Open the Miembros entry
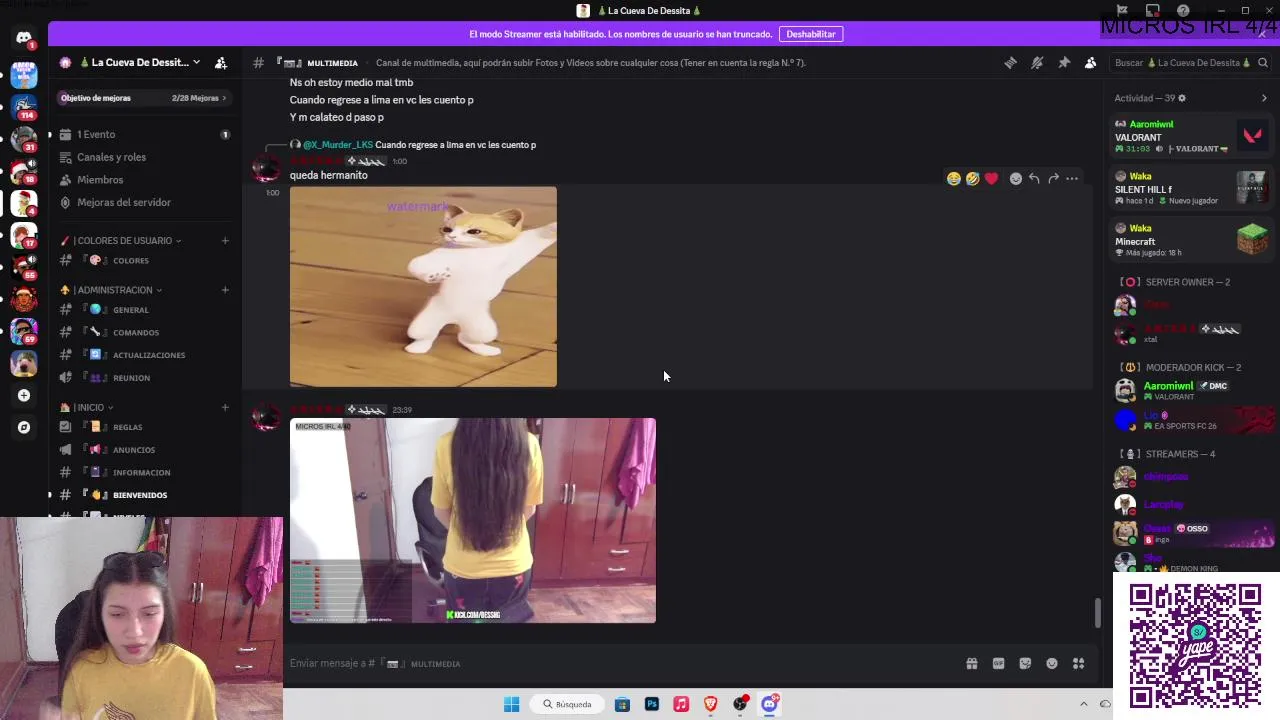Viewport: 1280px width, 720px height. click(145, 180)
